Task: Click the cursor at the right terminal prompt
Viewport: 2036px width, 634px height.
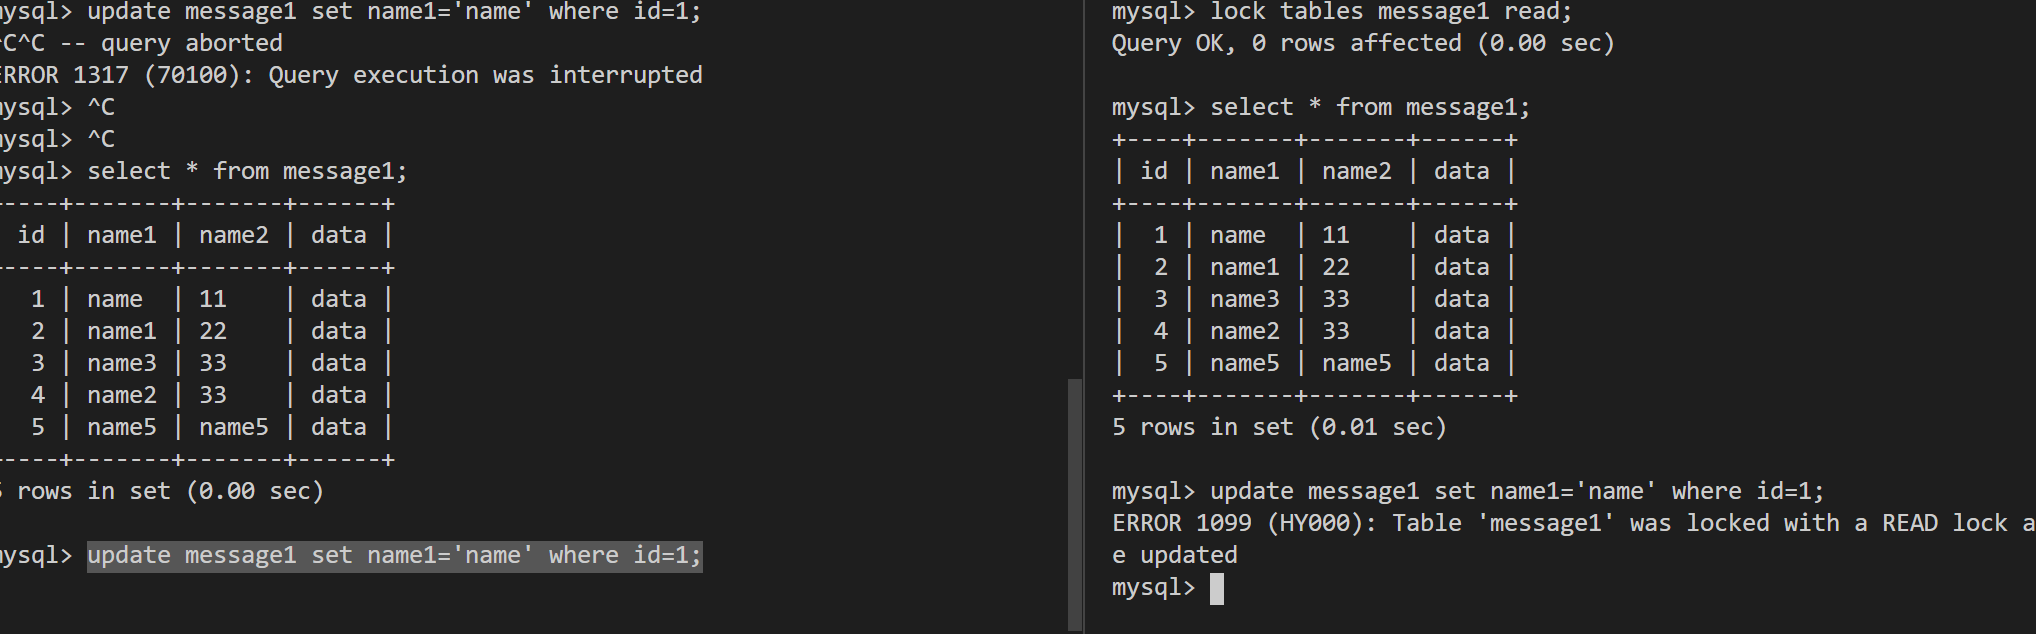Action: (1217, 589)
